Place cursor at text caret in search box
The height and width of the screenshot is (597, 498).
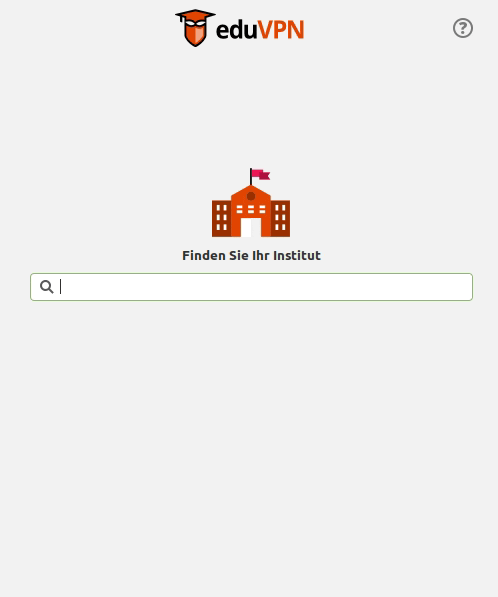[x=61, y=287]
